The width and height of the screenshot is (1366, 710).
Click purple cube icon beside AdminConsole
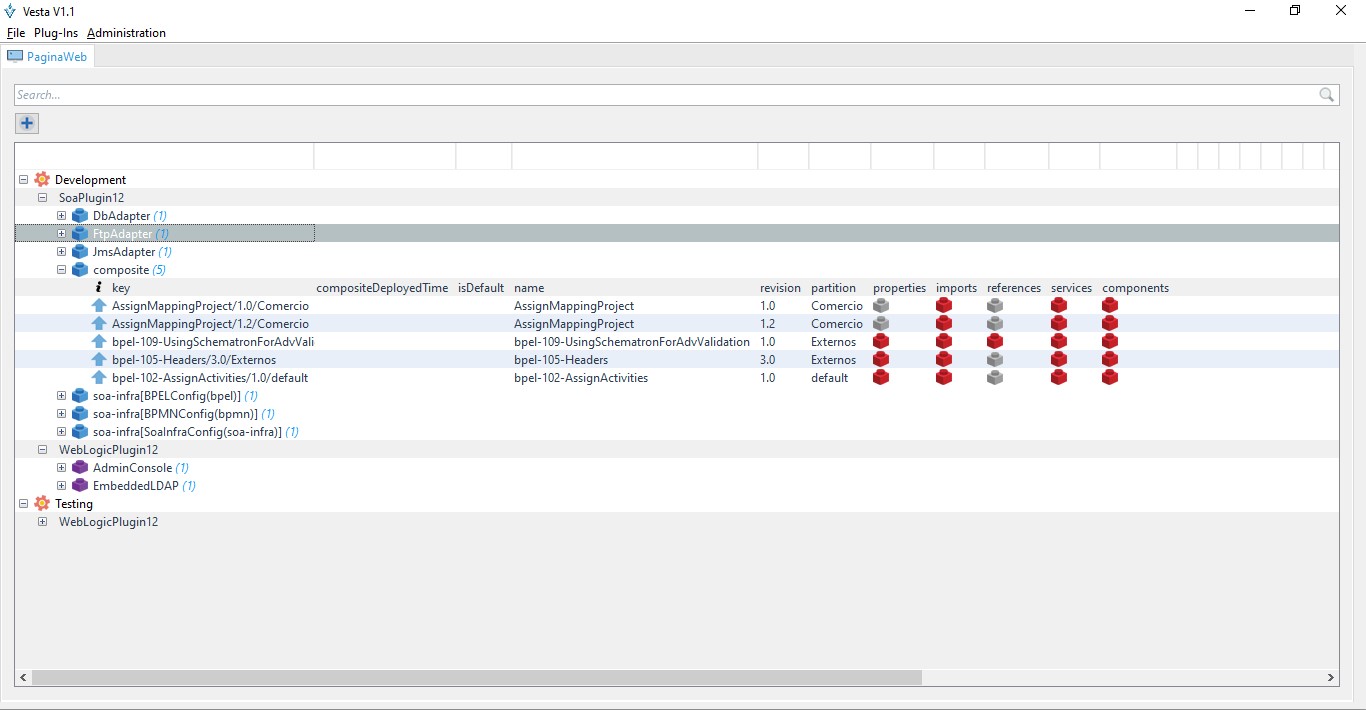[x=80, y=468]
